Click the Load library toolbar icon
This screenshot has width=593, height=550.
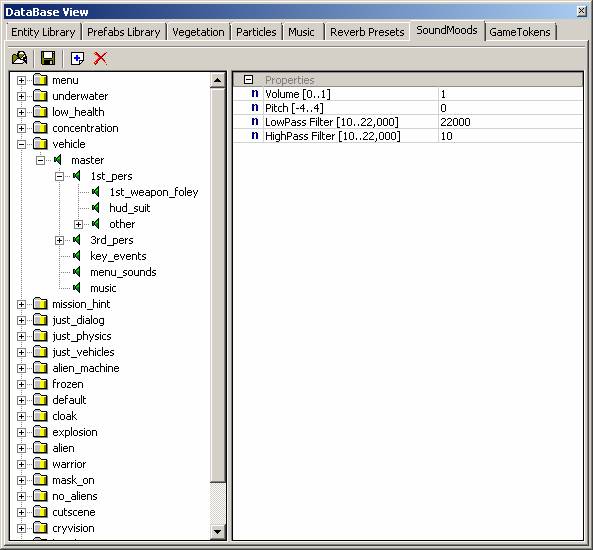pyautogui.click(x=20, y=58)
